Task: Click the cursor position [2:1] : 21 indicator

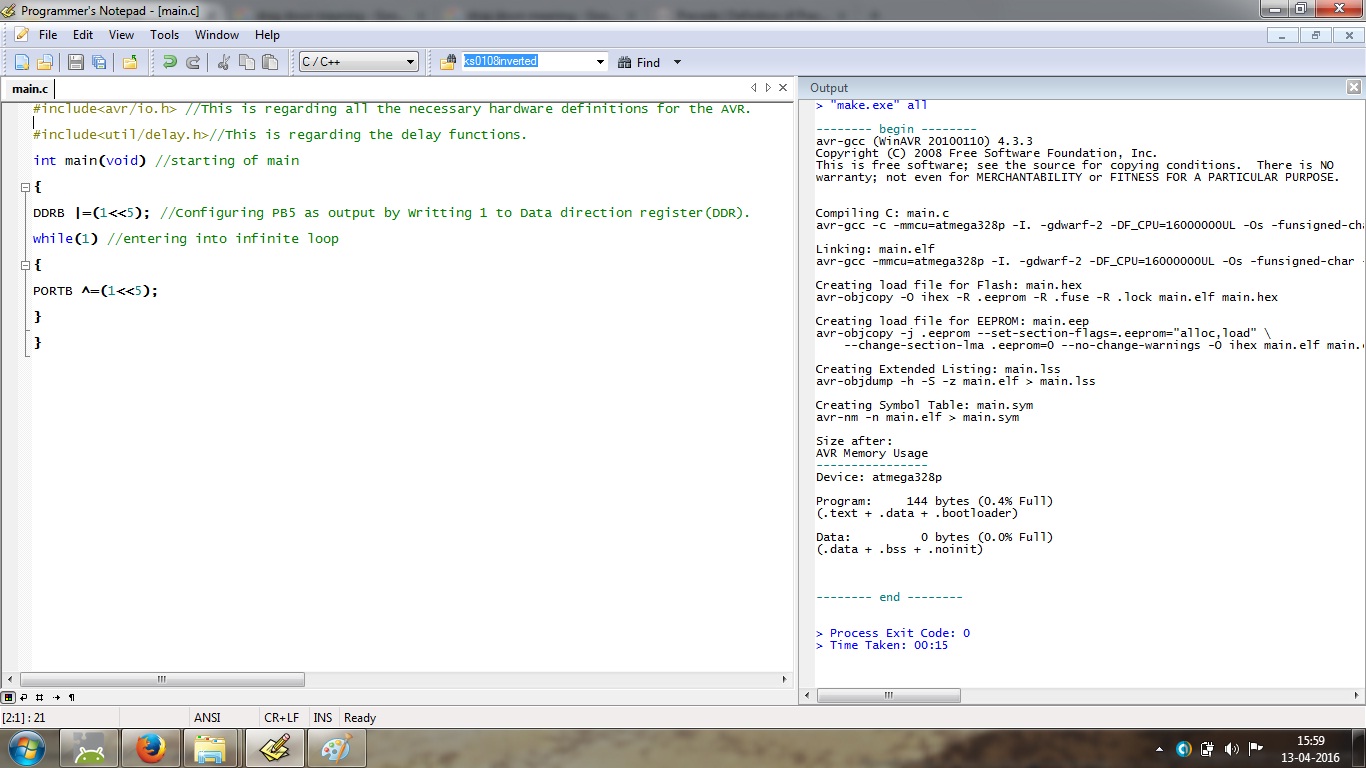Action: (x=25, y=718)
